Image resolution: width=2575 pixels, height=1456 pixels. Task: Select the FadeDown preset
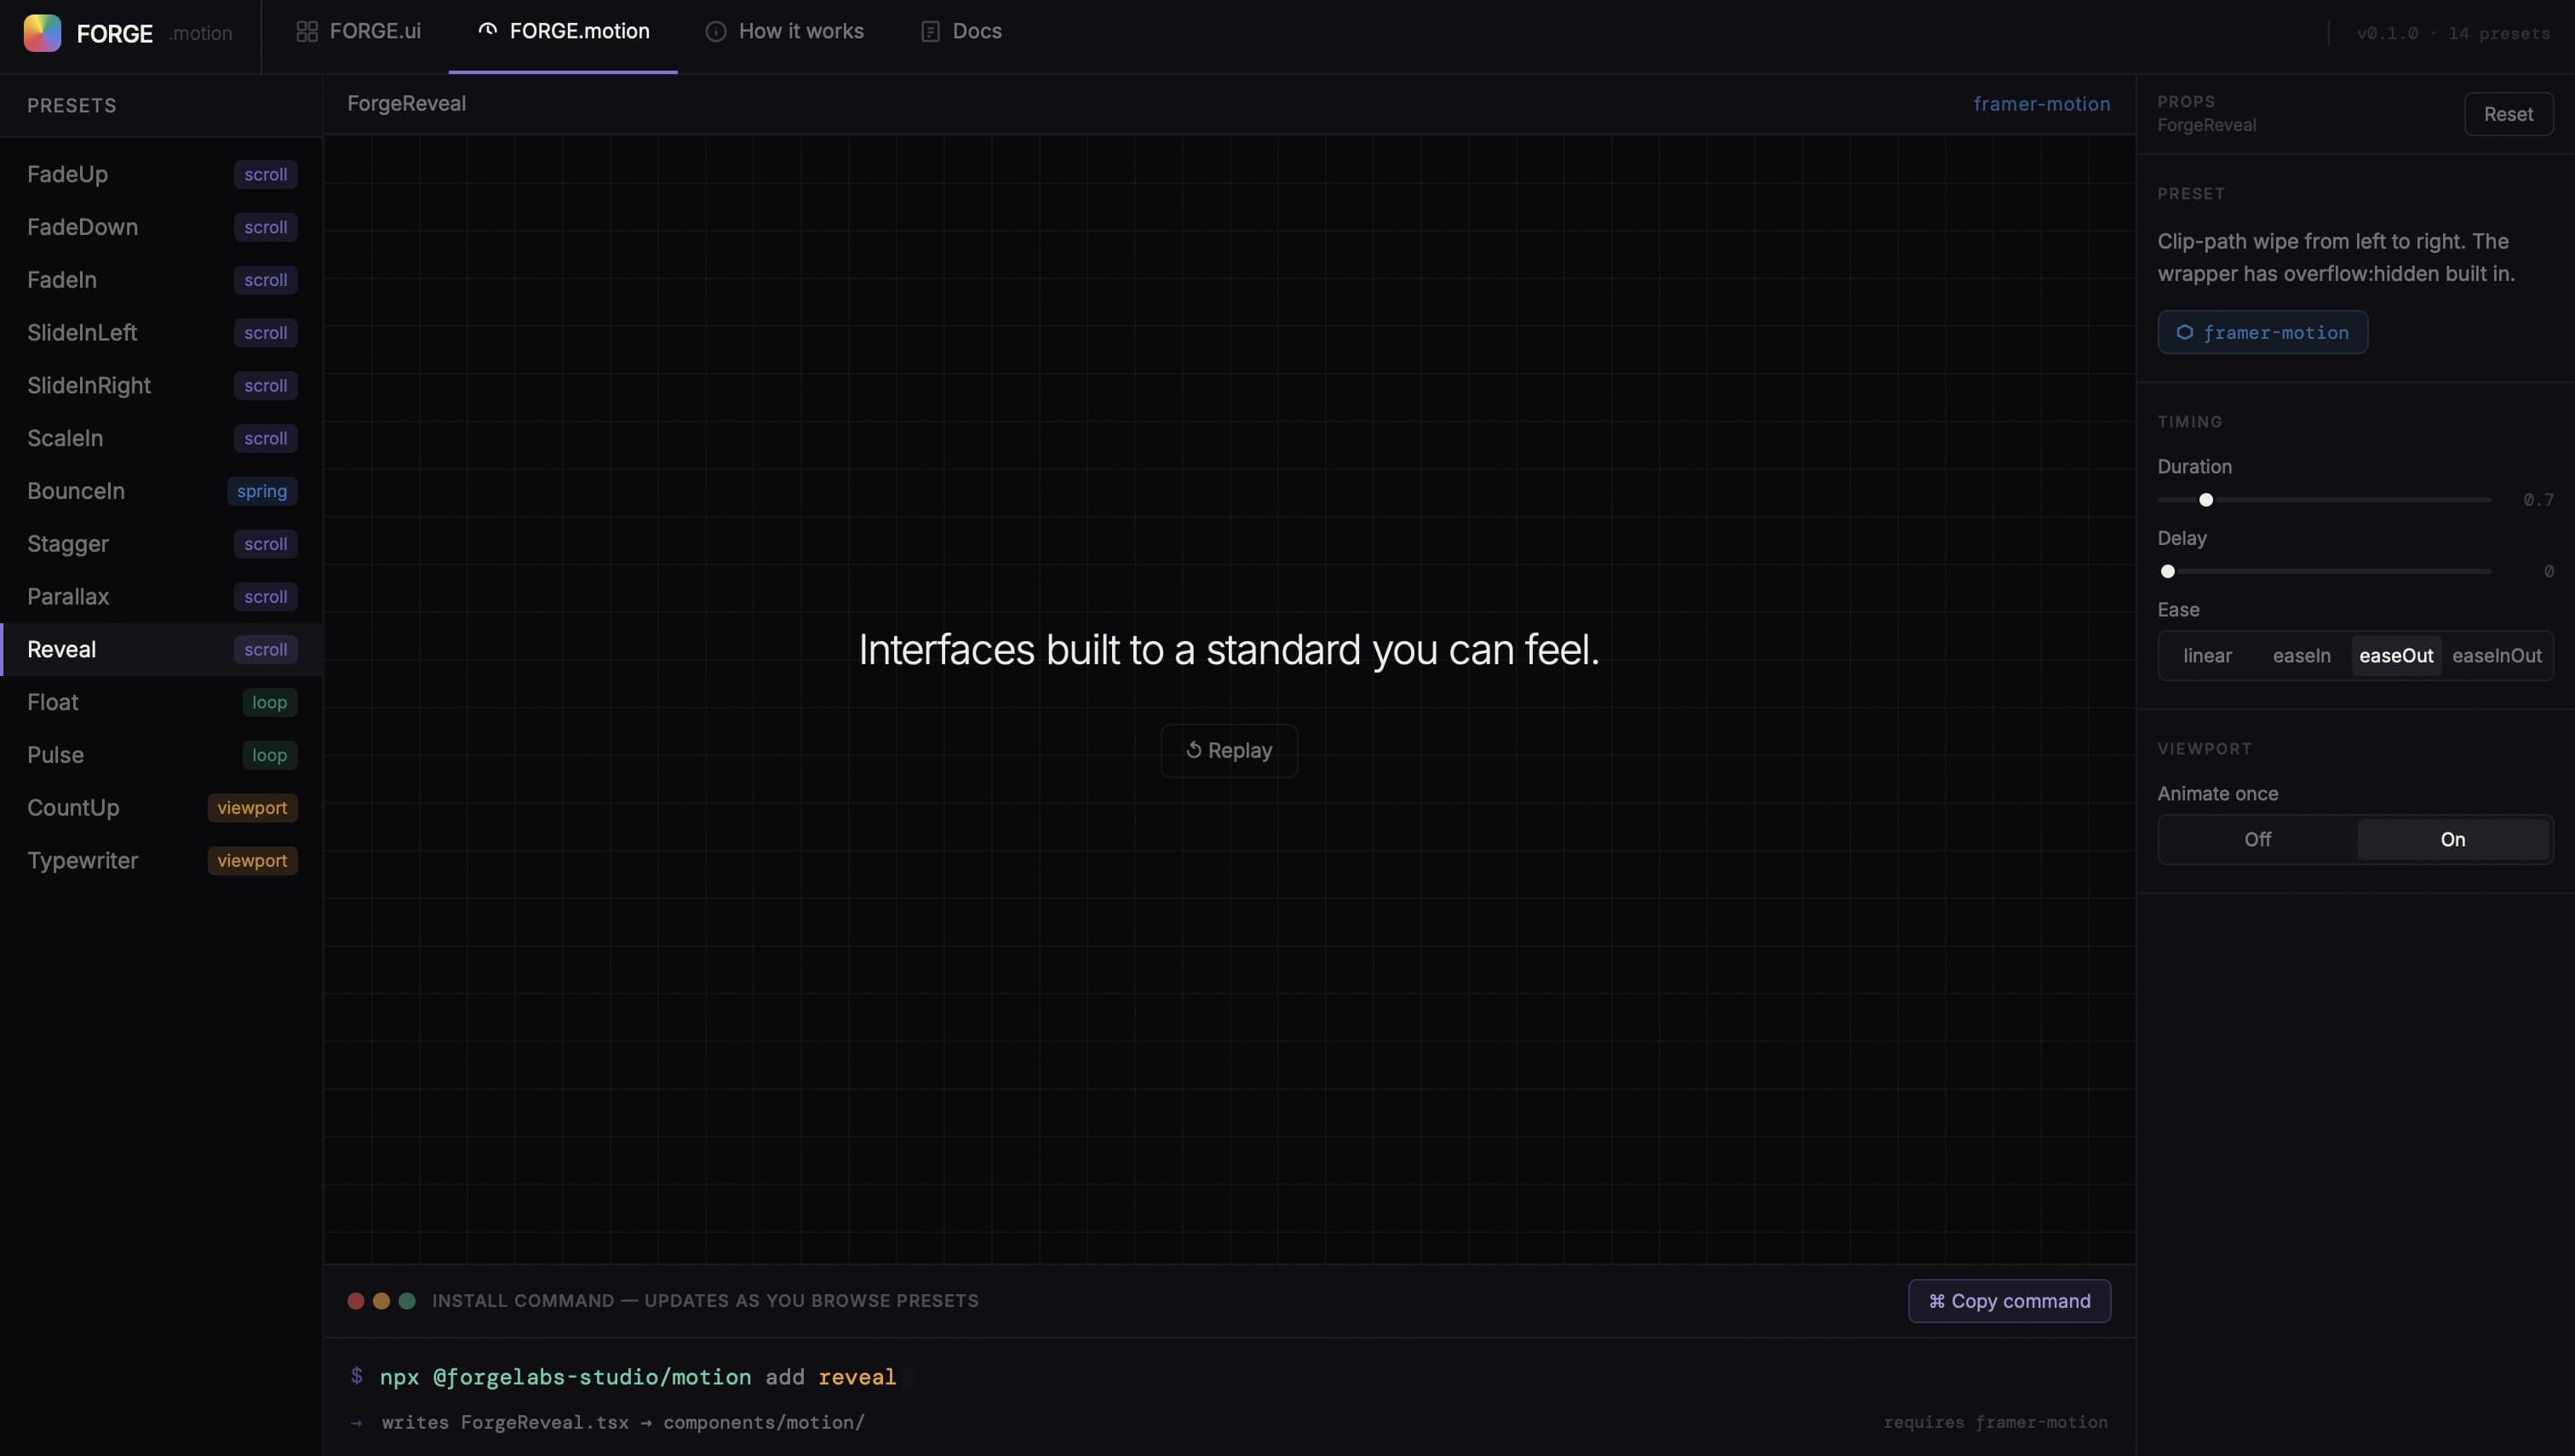[161, 227]
